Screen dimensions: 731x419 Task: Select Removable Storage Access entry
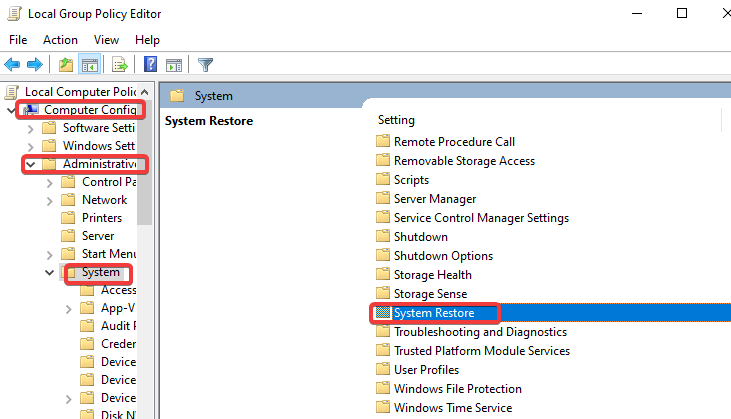click(x=464, y=161)
